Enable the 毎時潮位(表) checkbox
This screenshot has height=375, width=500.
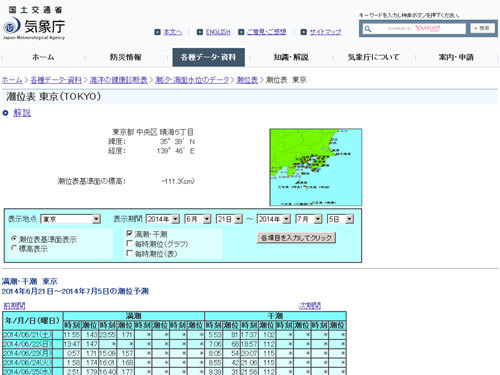130,253
